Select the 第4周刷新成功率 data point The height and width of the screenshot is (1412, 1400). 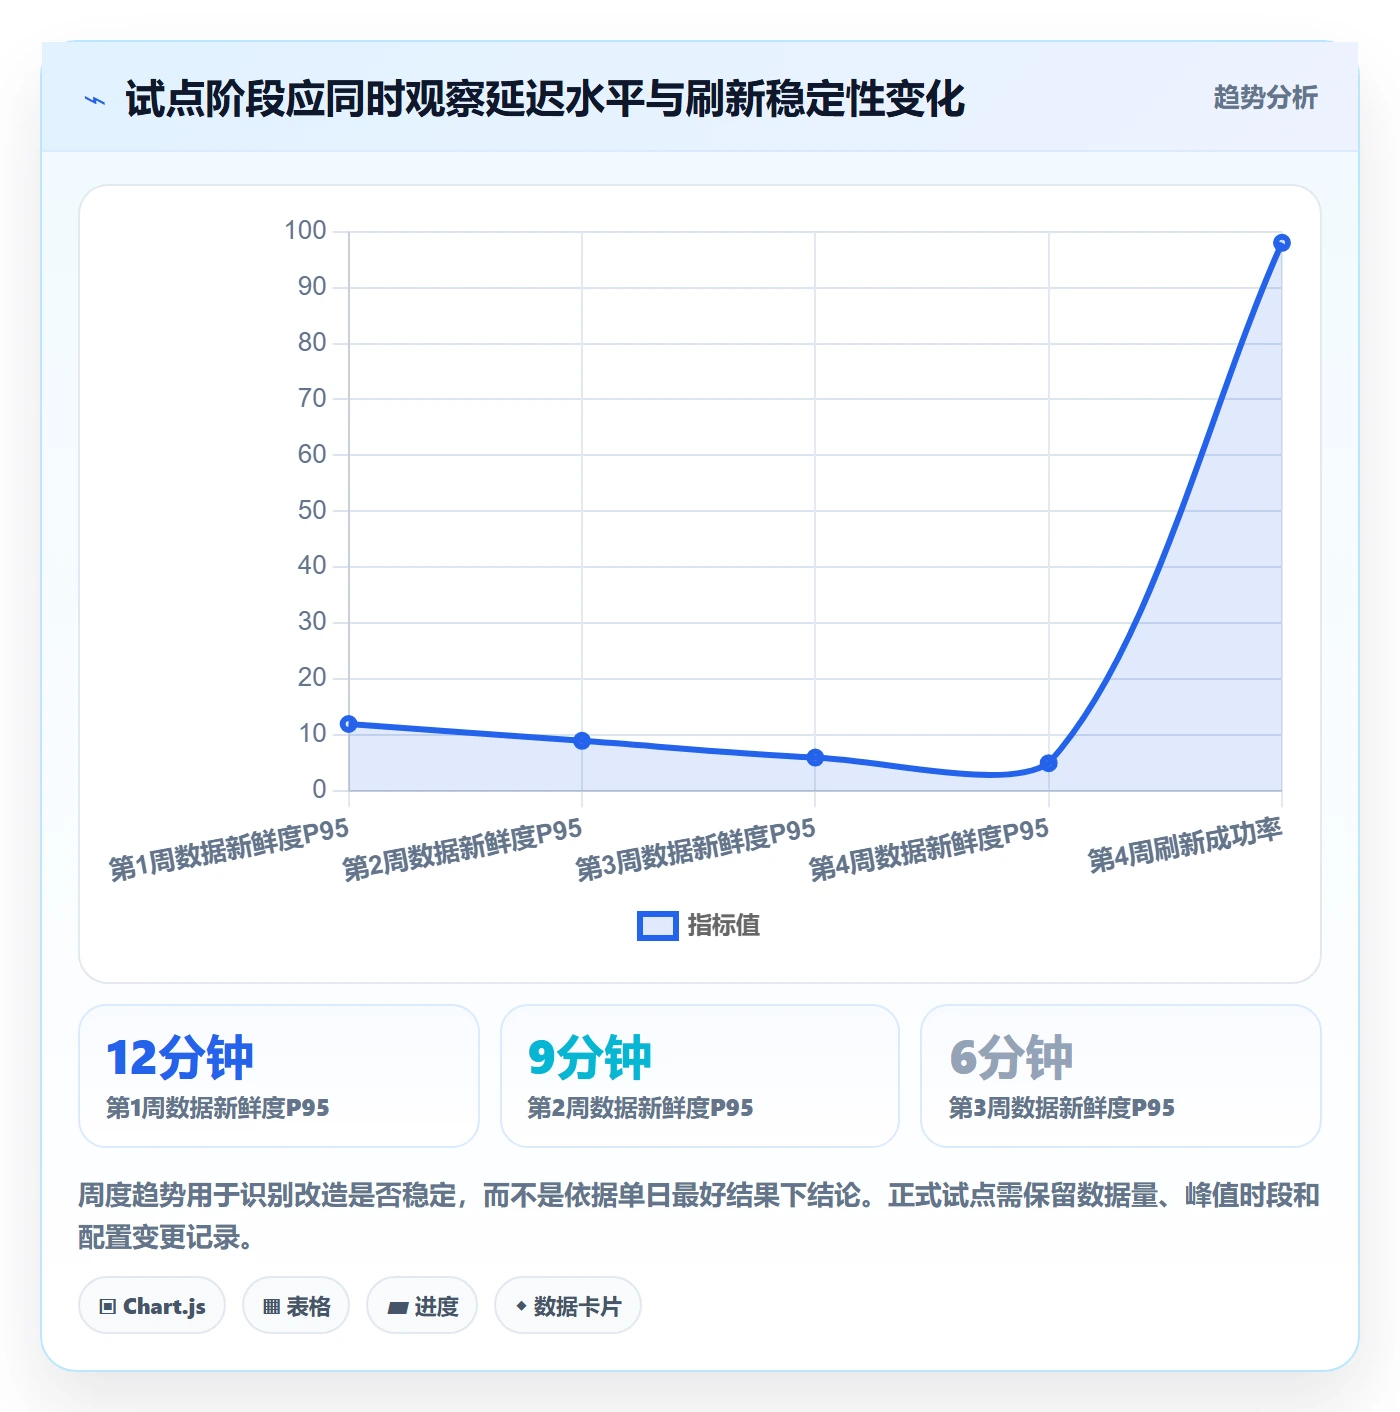pyautogui.click(x=1282, y=243)
